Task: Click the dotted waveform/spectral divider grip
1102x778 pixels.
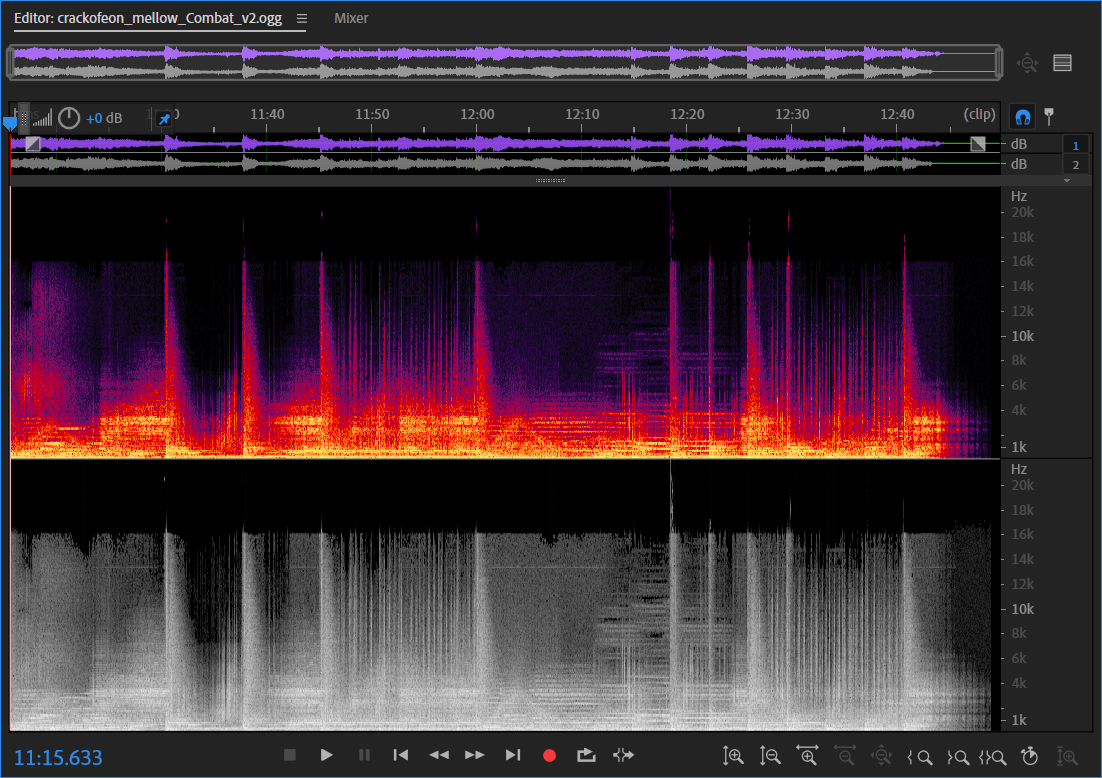Action: 550,181
